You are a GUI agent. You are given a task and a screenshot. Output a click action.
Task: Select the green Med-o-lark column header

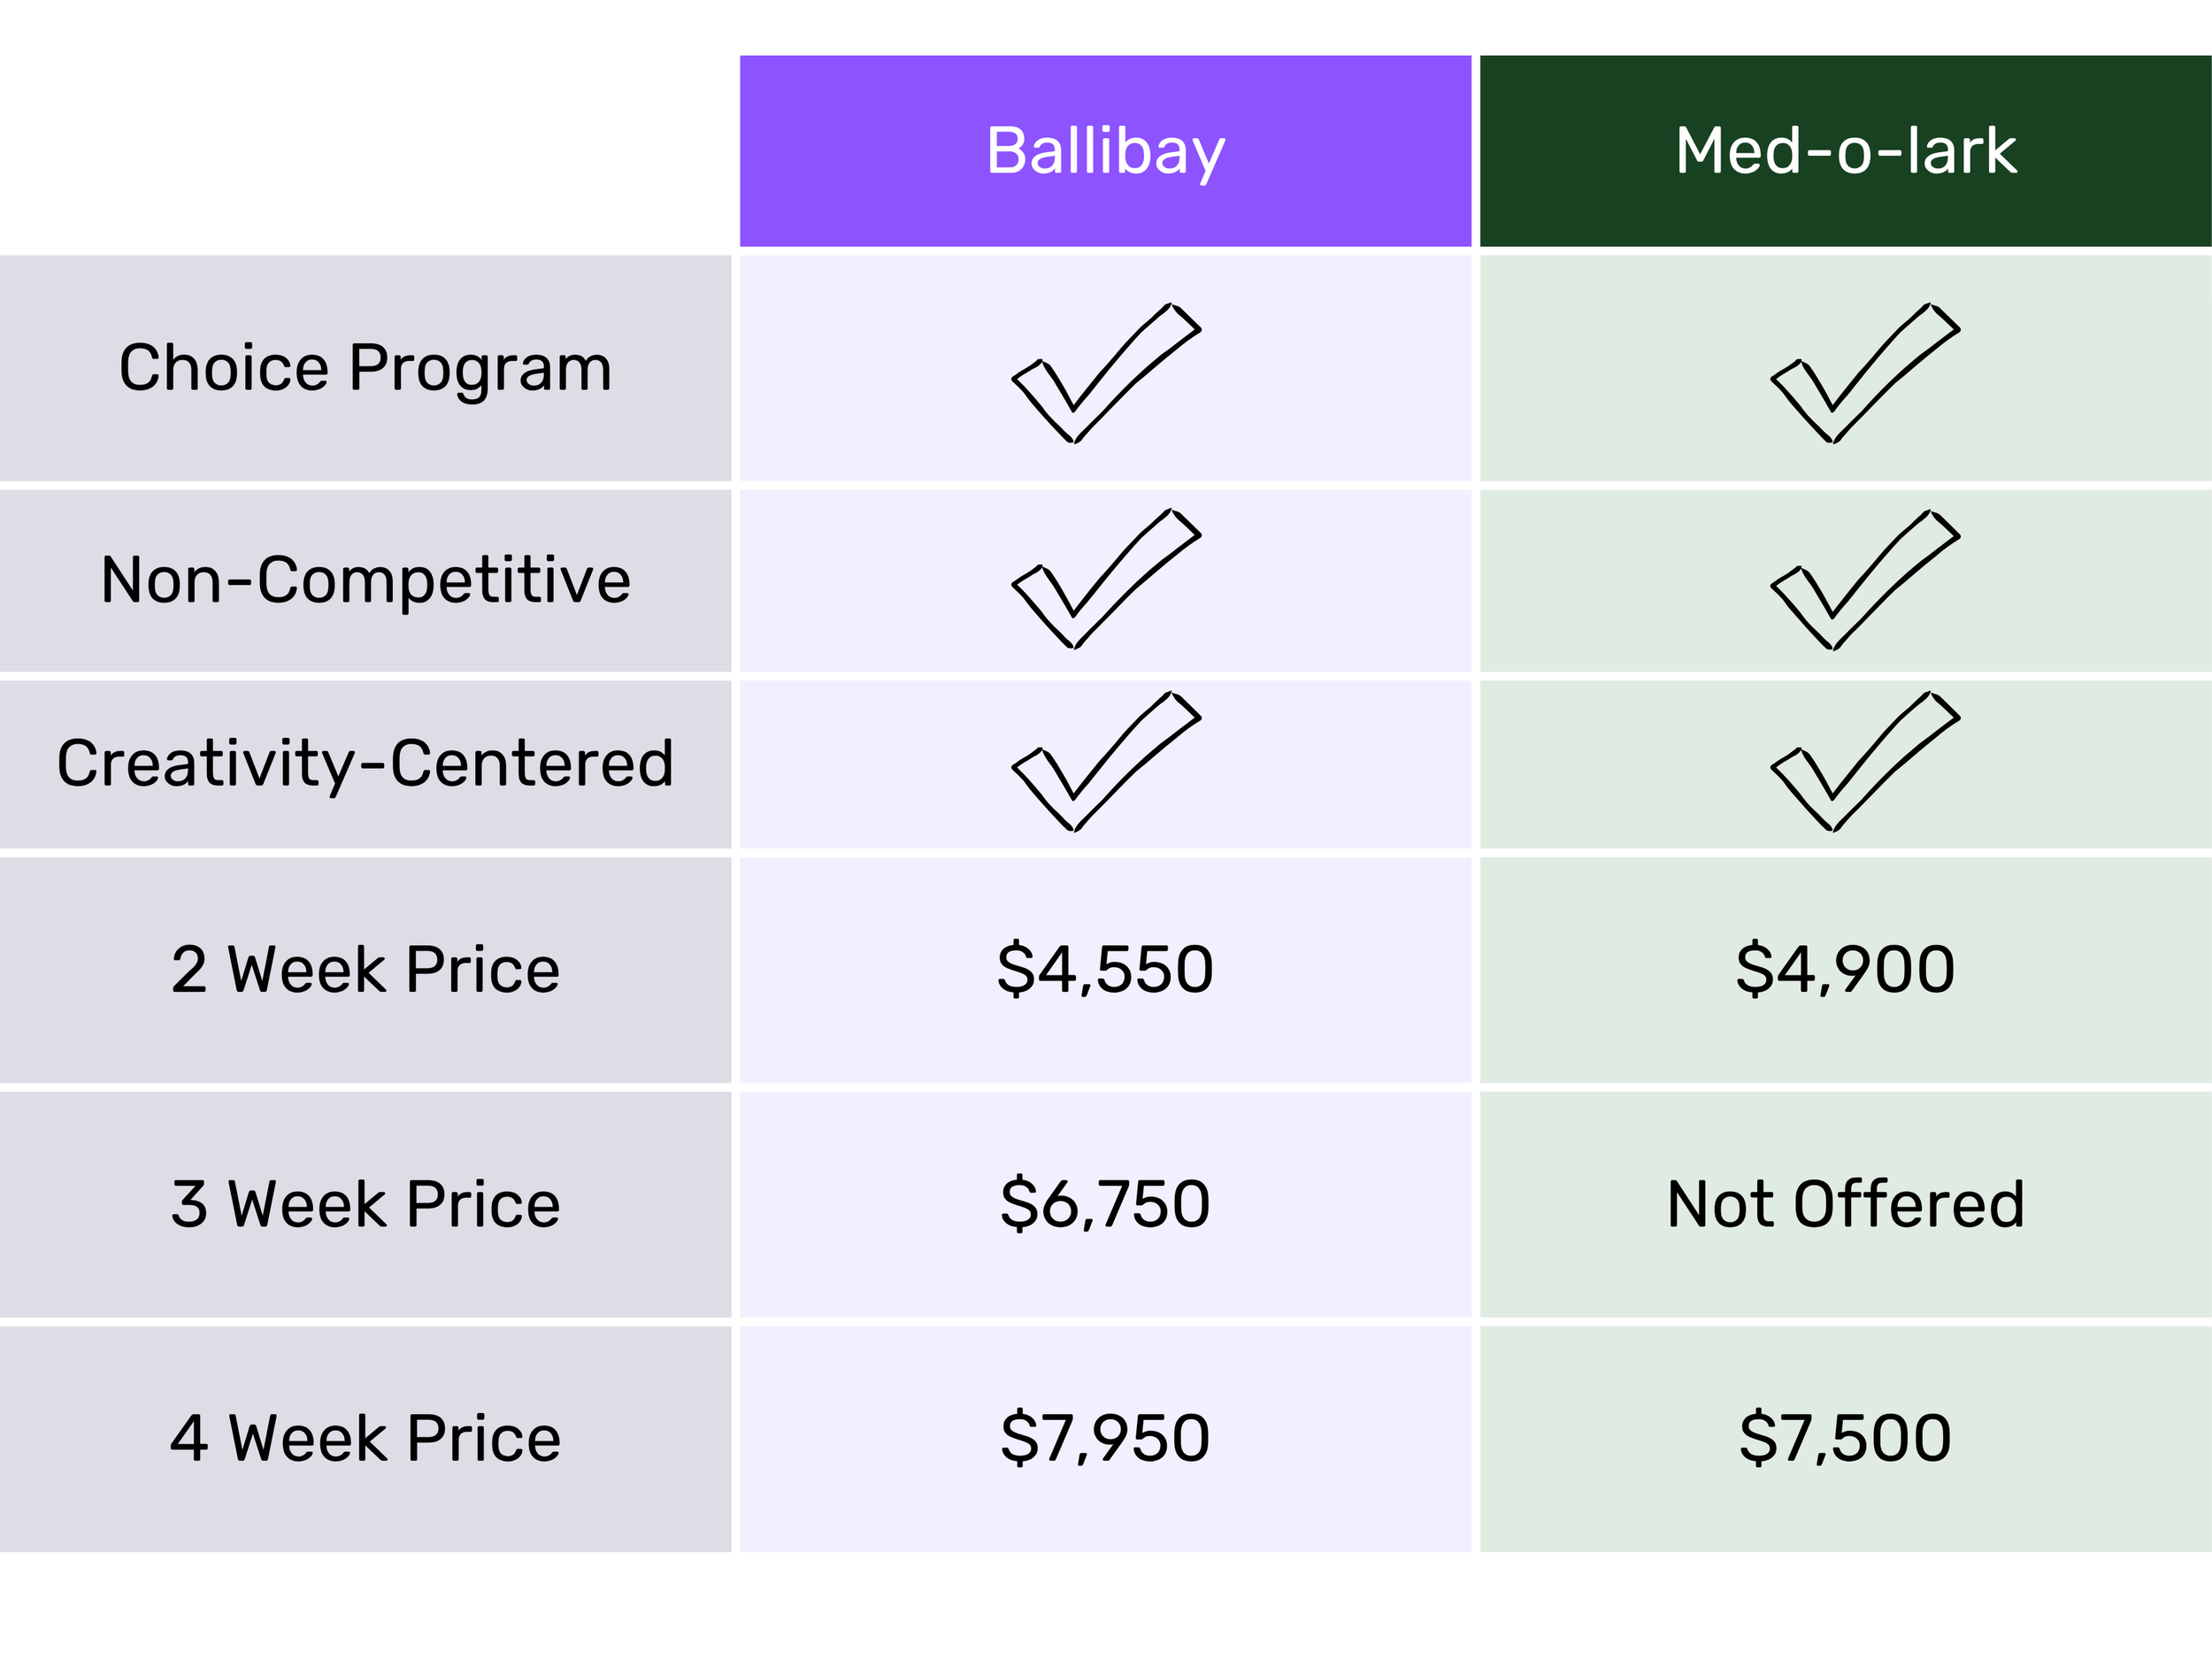(1845, 151)
